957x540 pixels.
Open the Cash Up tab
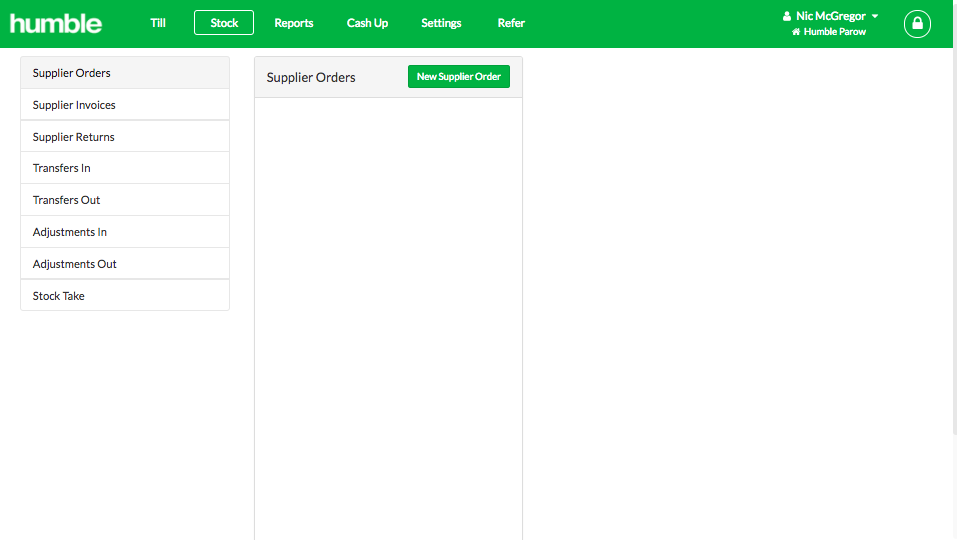coord(367,23)
